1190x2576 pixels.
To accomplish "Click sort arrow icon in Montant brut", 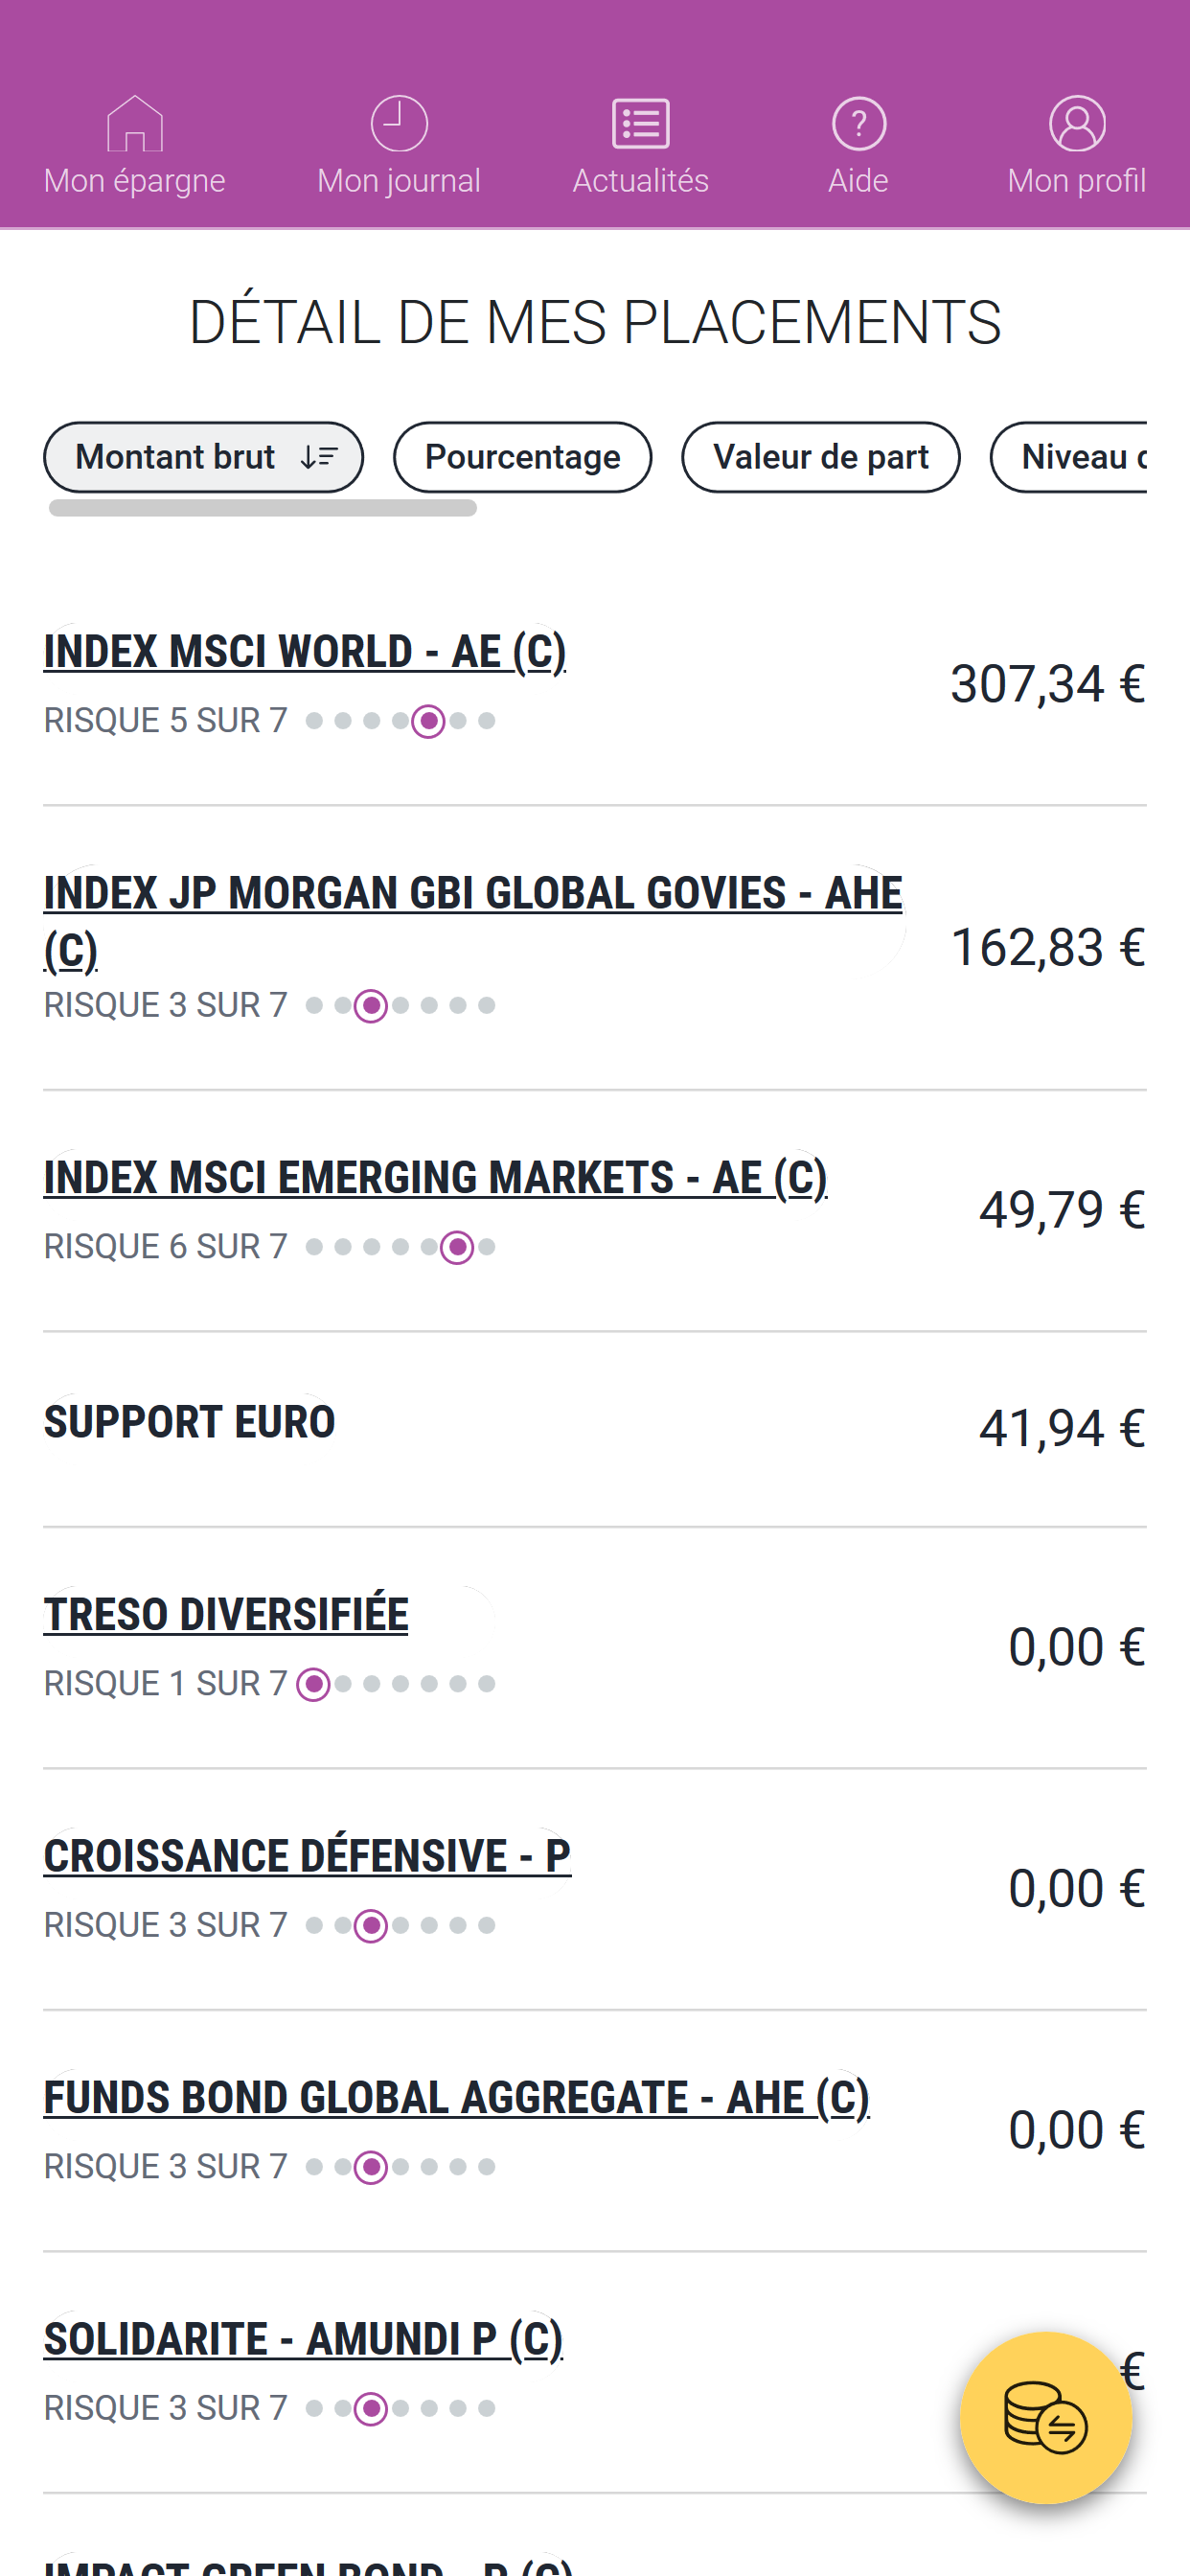I will point(319,457).
